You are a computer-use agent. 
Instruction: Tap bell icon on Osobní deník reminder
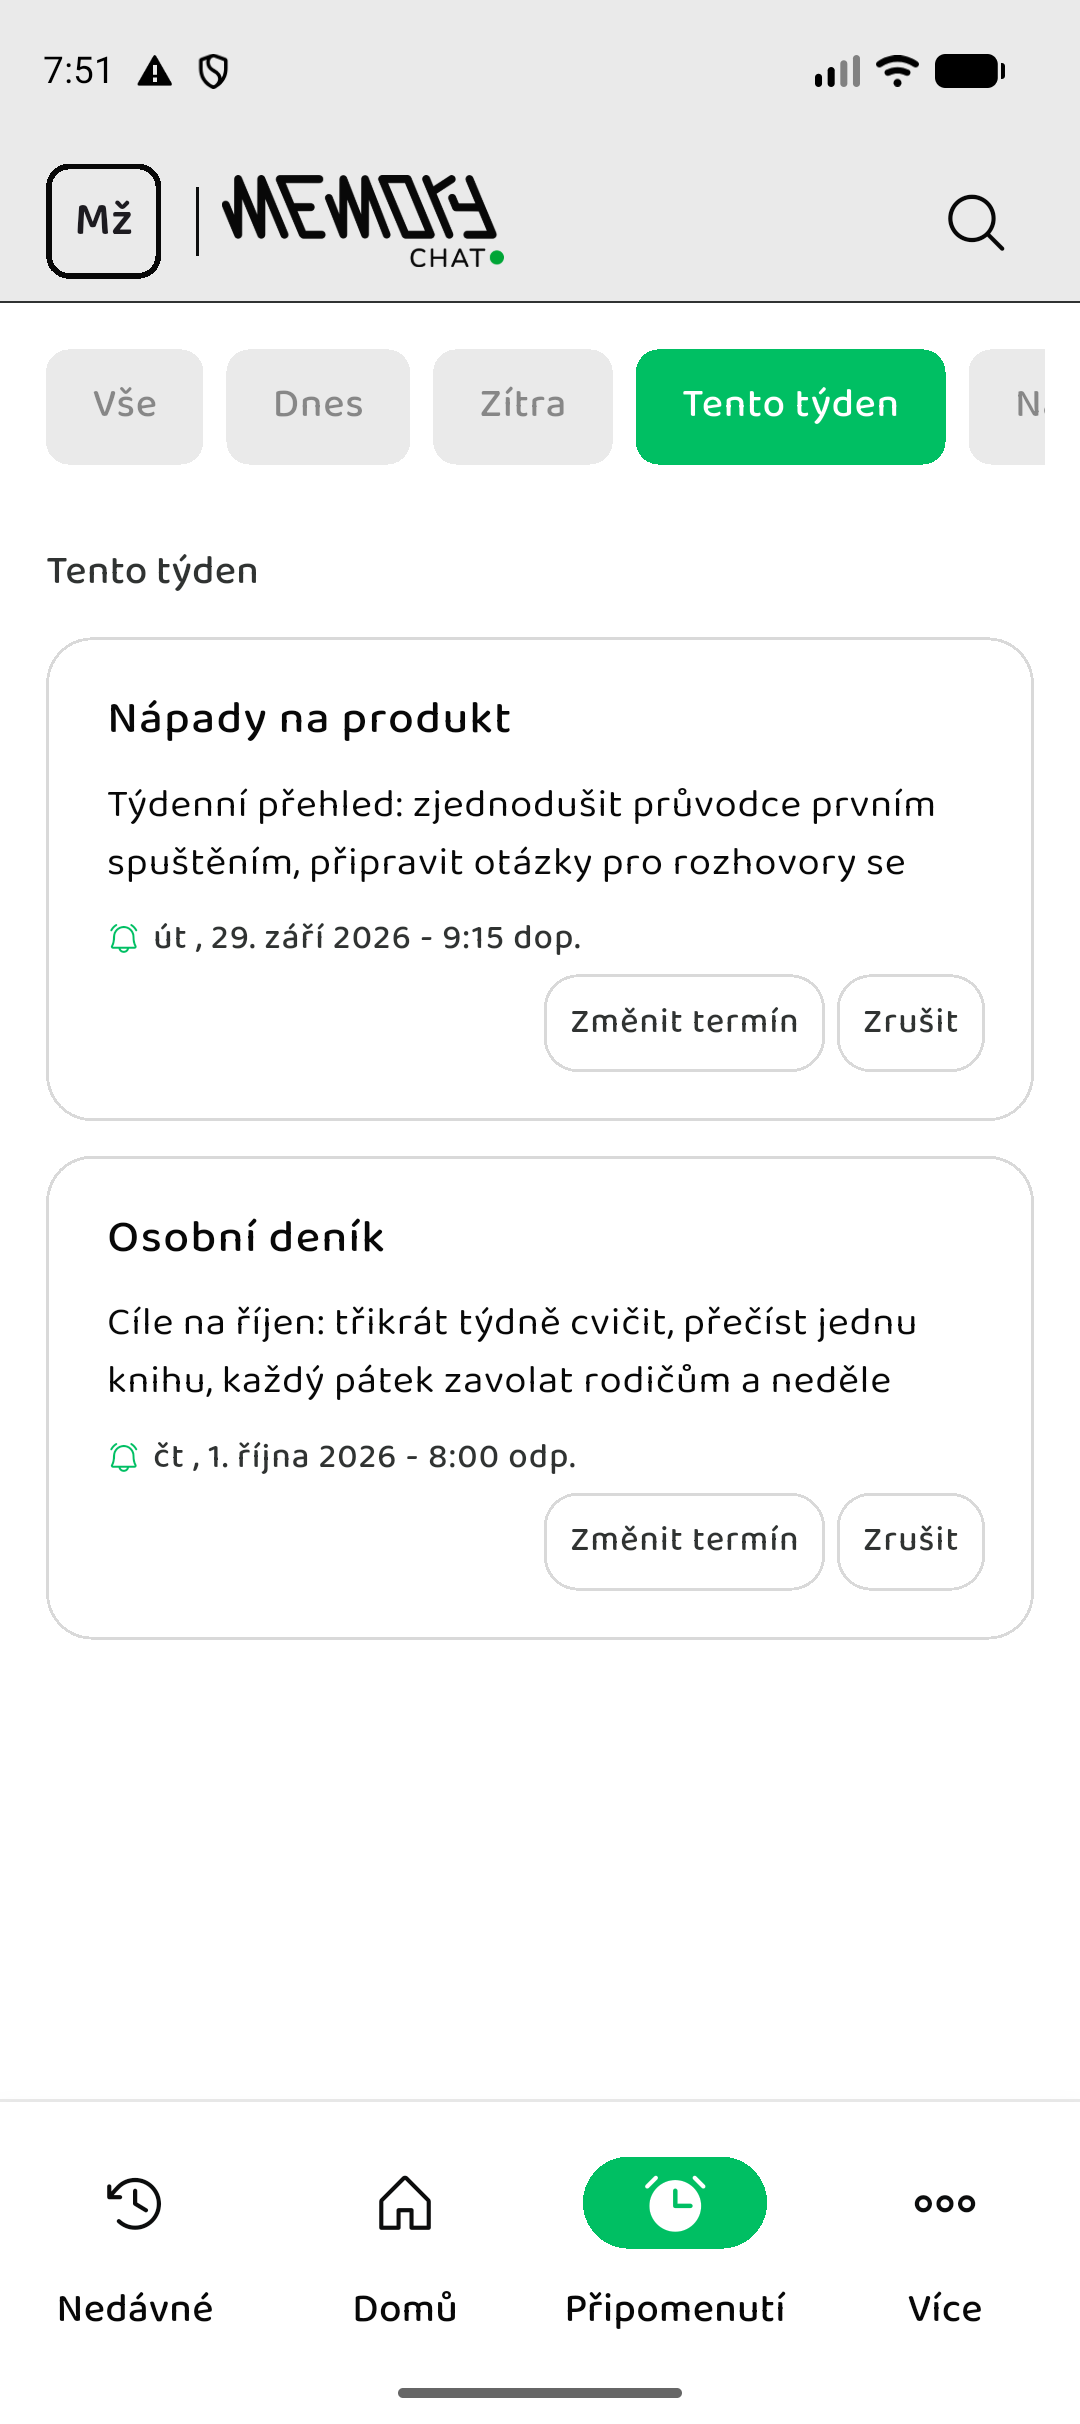pyautogui.click(x=124, y=1457)
